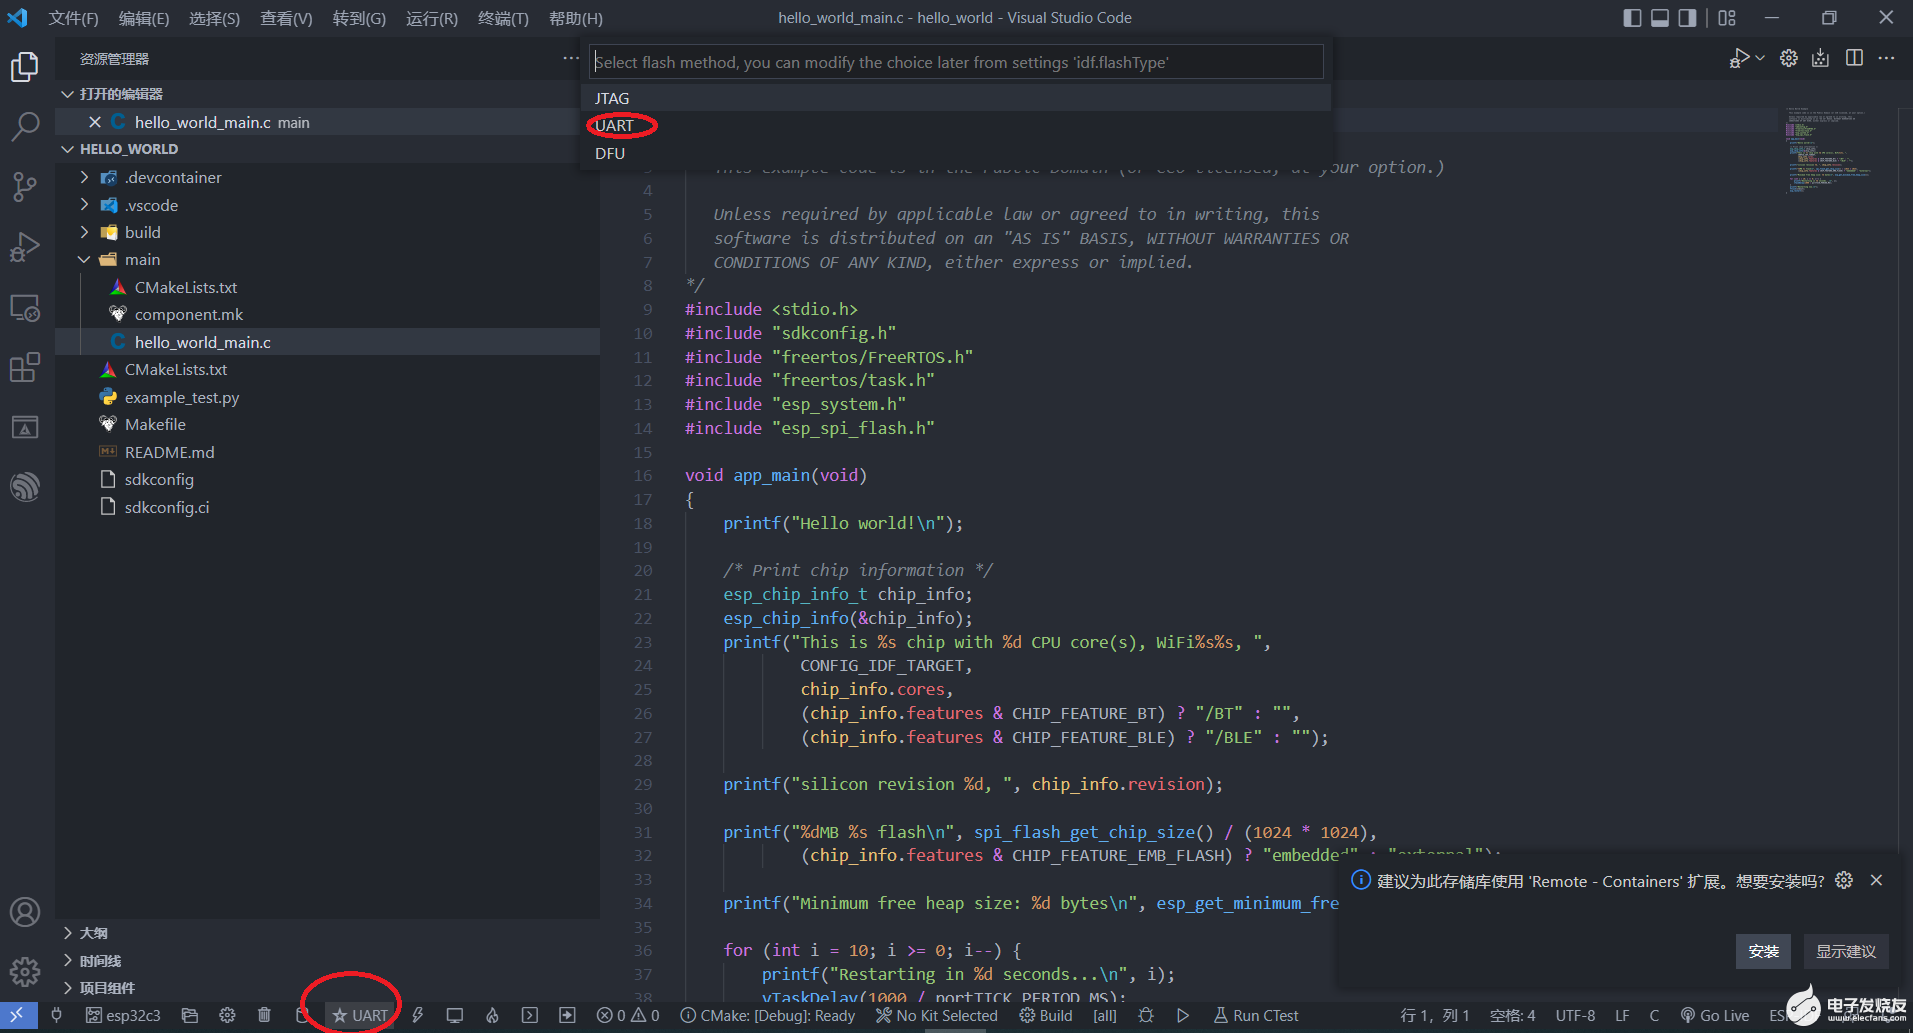Open the Explorer view in activity bar
The image size is (1913, 1033).
(25, 67)
